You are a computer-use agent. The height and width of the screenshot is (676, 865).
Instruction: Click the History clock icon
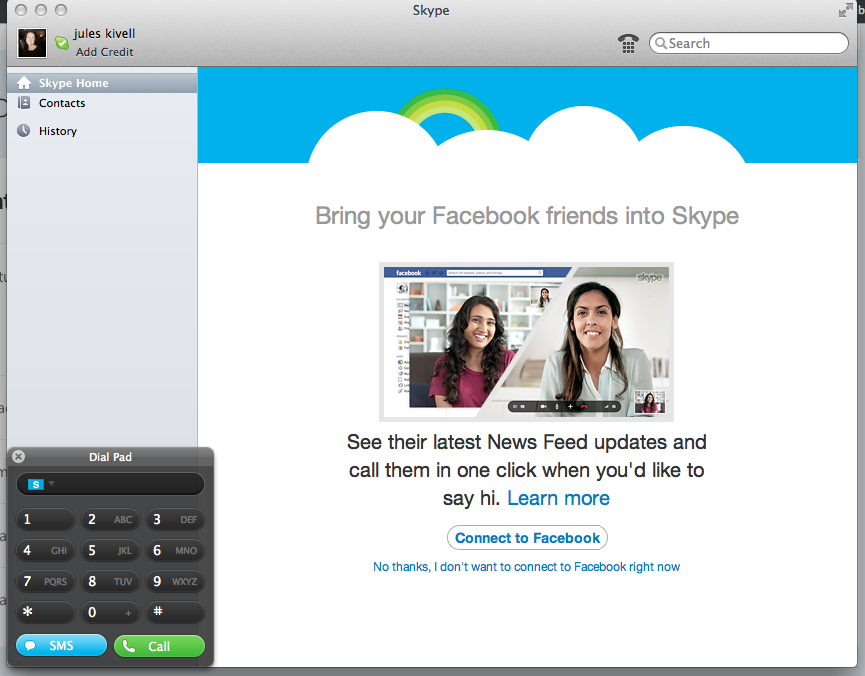pos(24,131)
